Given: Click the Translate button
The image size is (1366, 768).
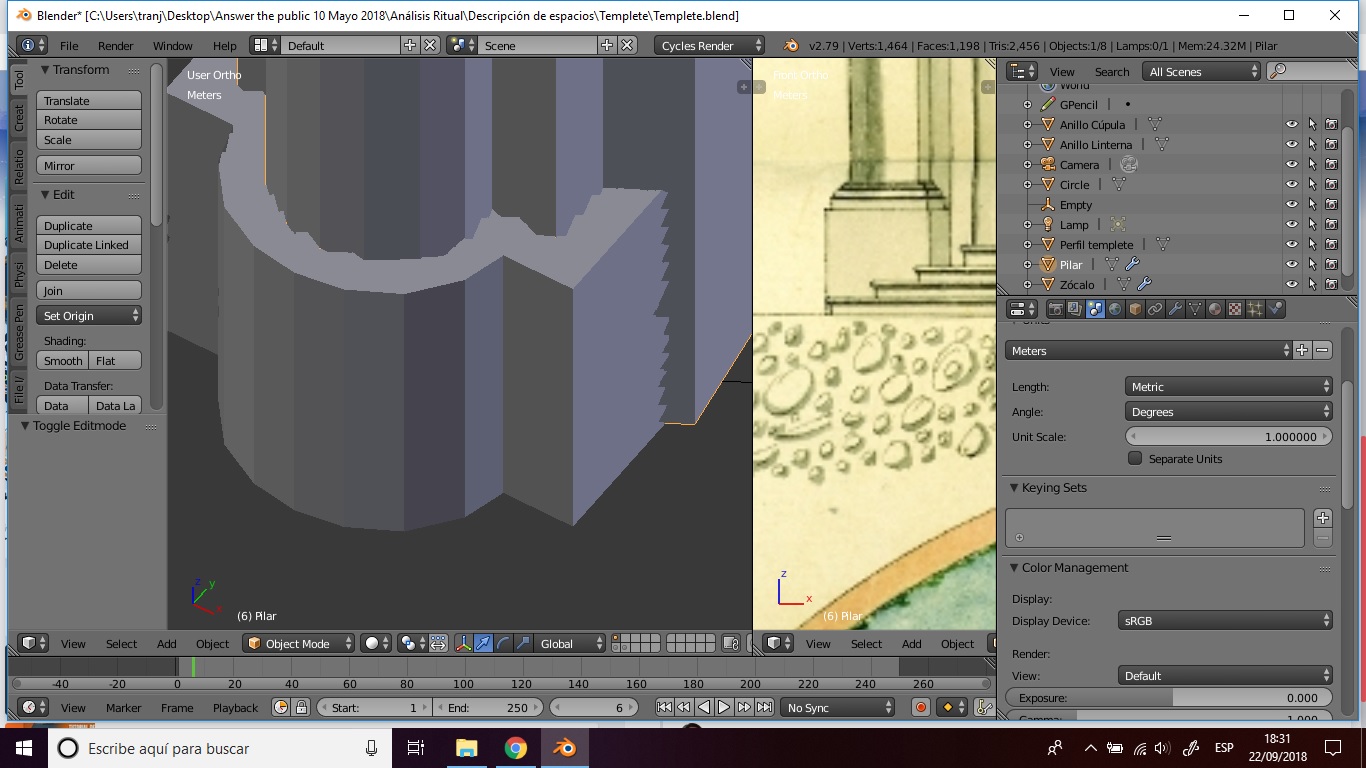Looking at the screenshot, I should 89,100.
